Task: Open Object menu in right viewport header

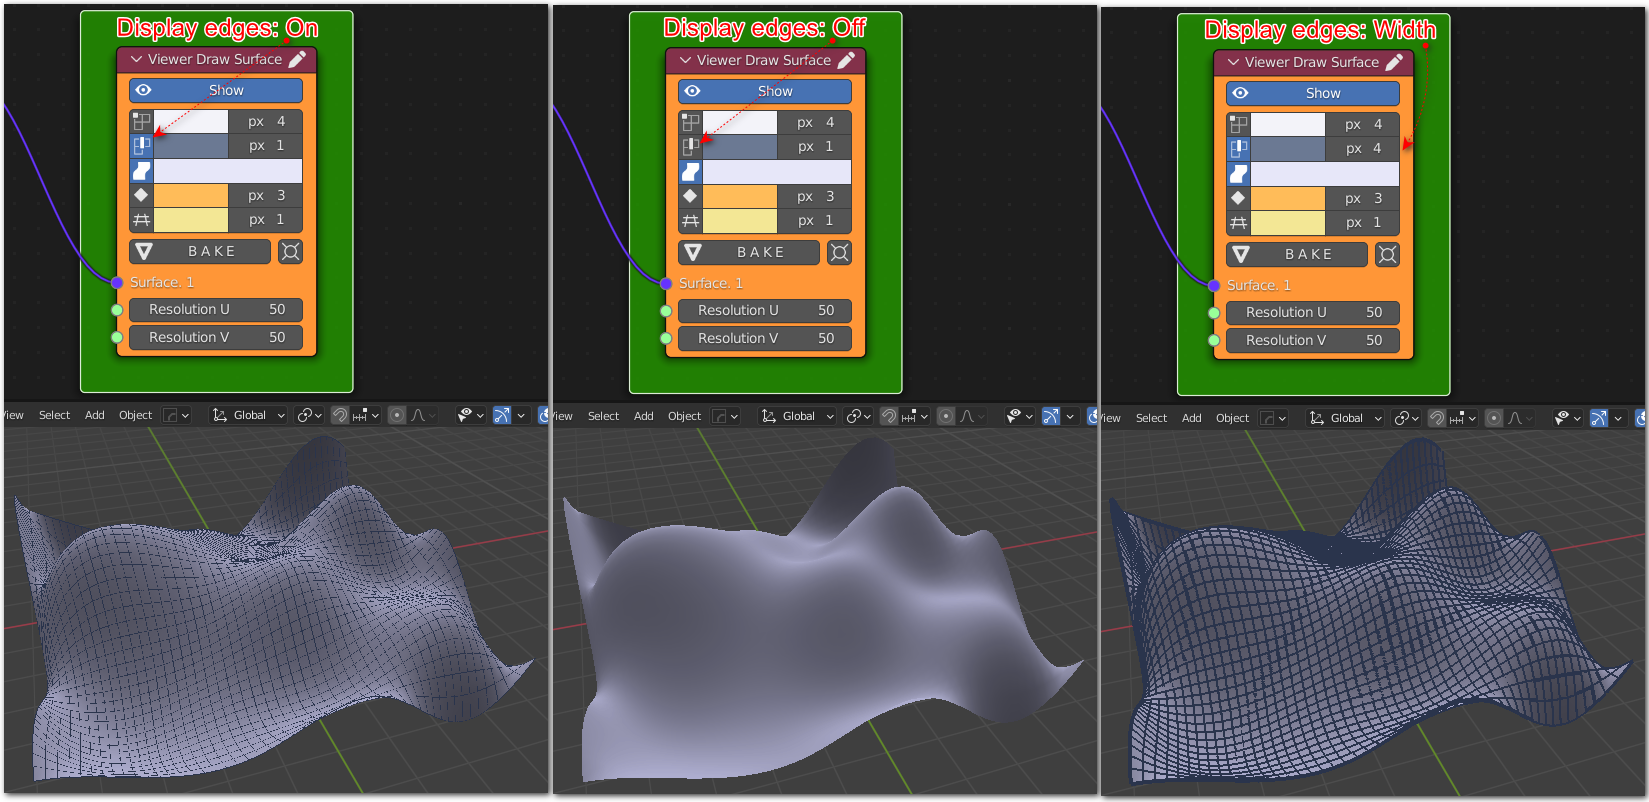Action: tap(1232, 418)
